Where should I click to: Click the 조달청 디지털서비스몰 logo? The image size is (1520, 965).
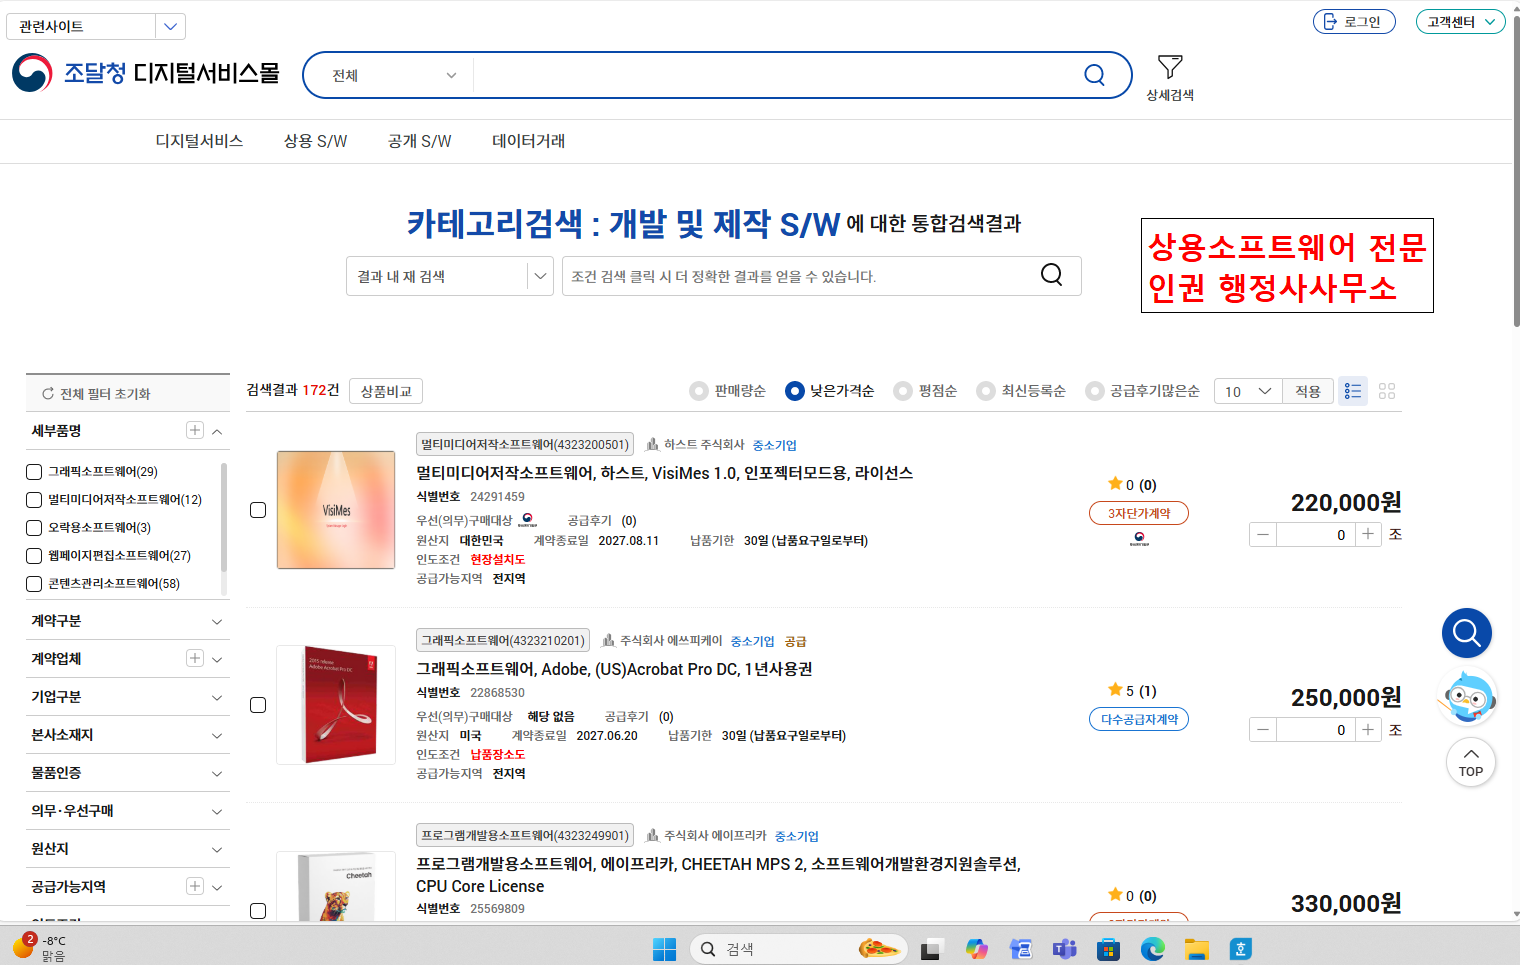[146, 73]
